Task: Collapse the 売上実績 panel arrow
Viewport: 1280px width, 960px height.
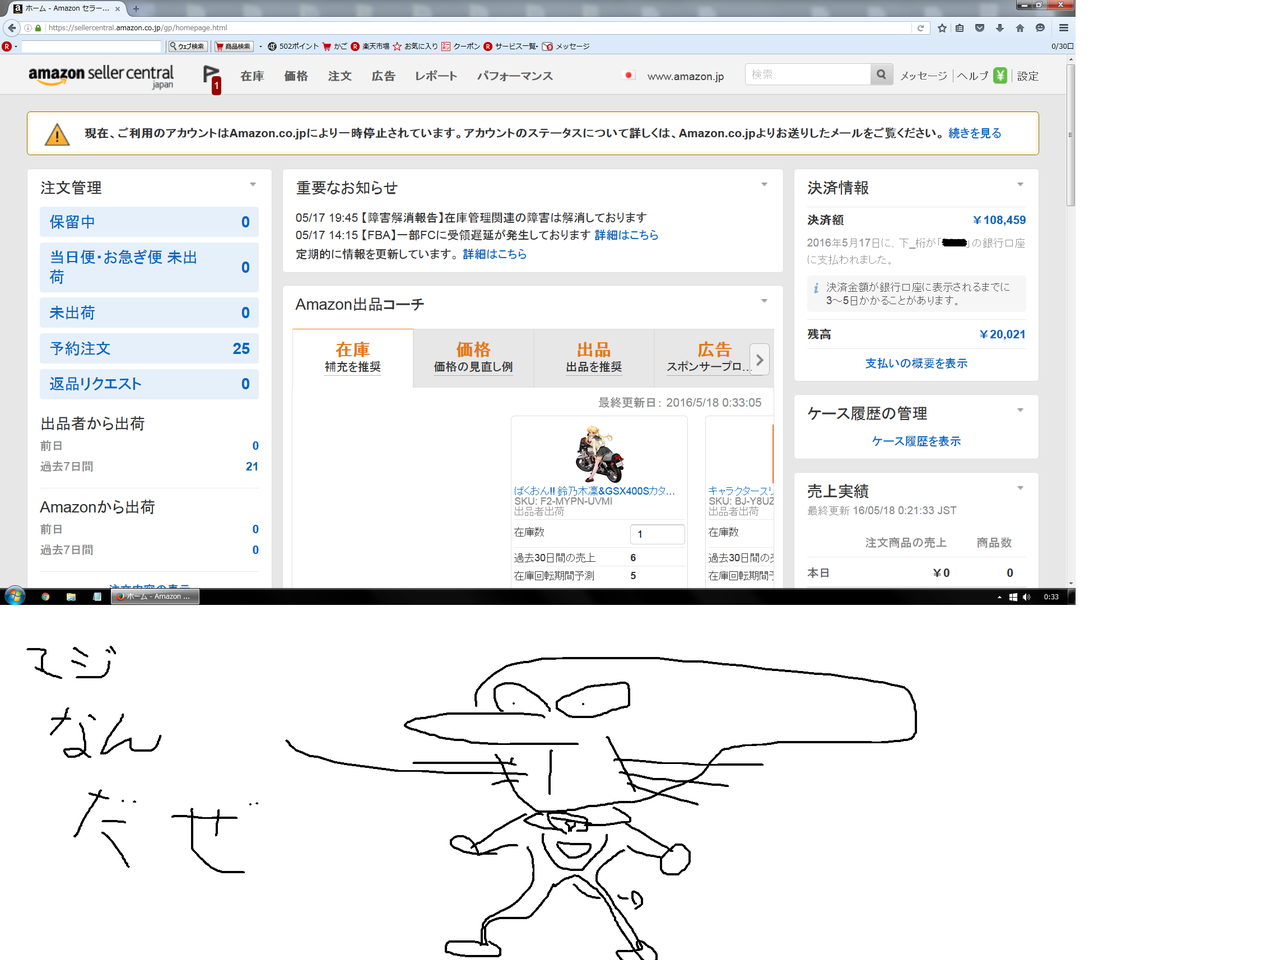Action: click(1020, 488)
